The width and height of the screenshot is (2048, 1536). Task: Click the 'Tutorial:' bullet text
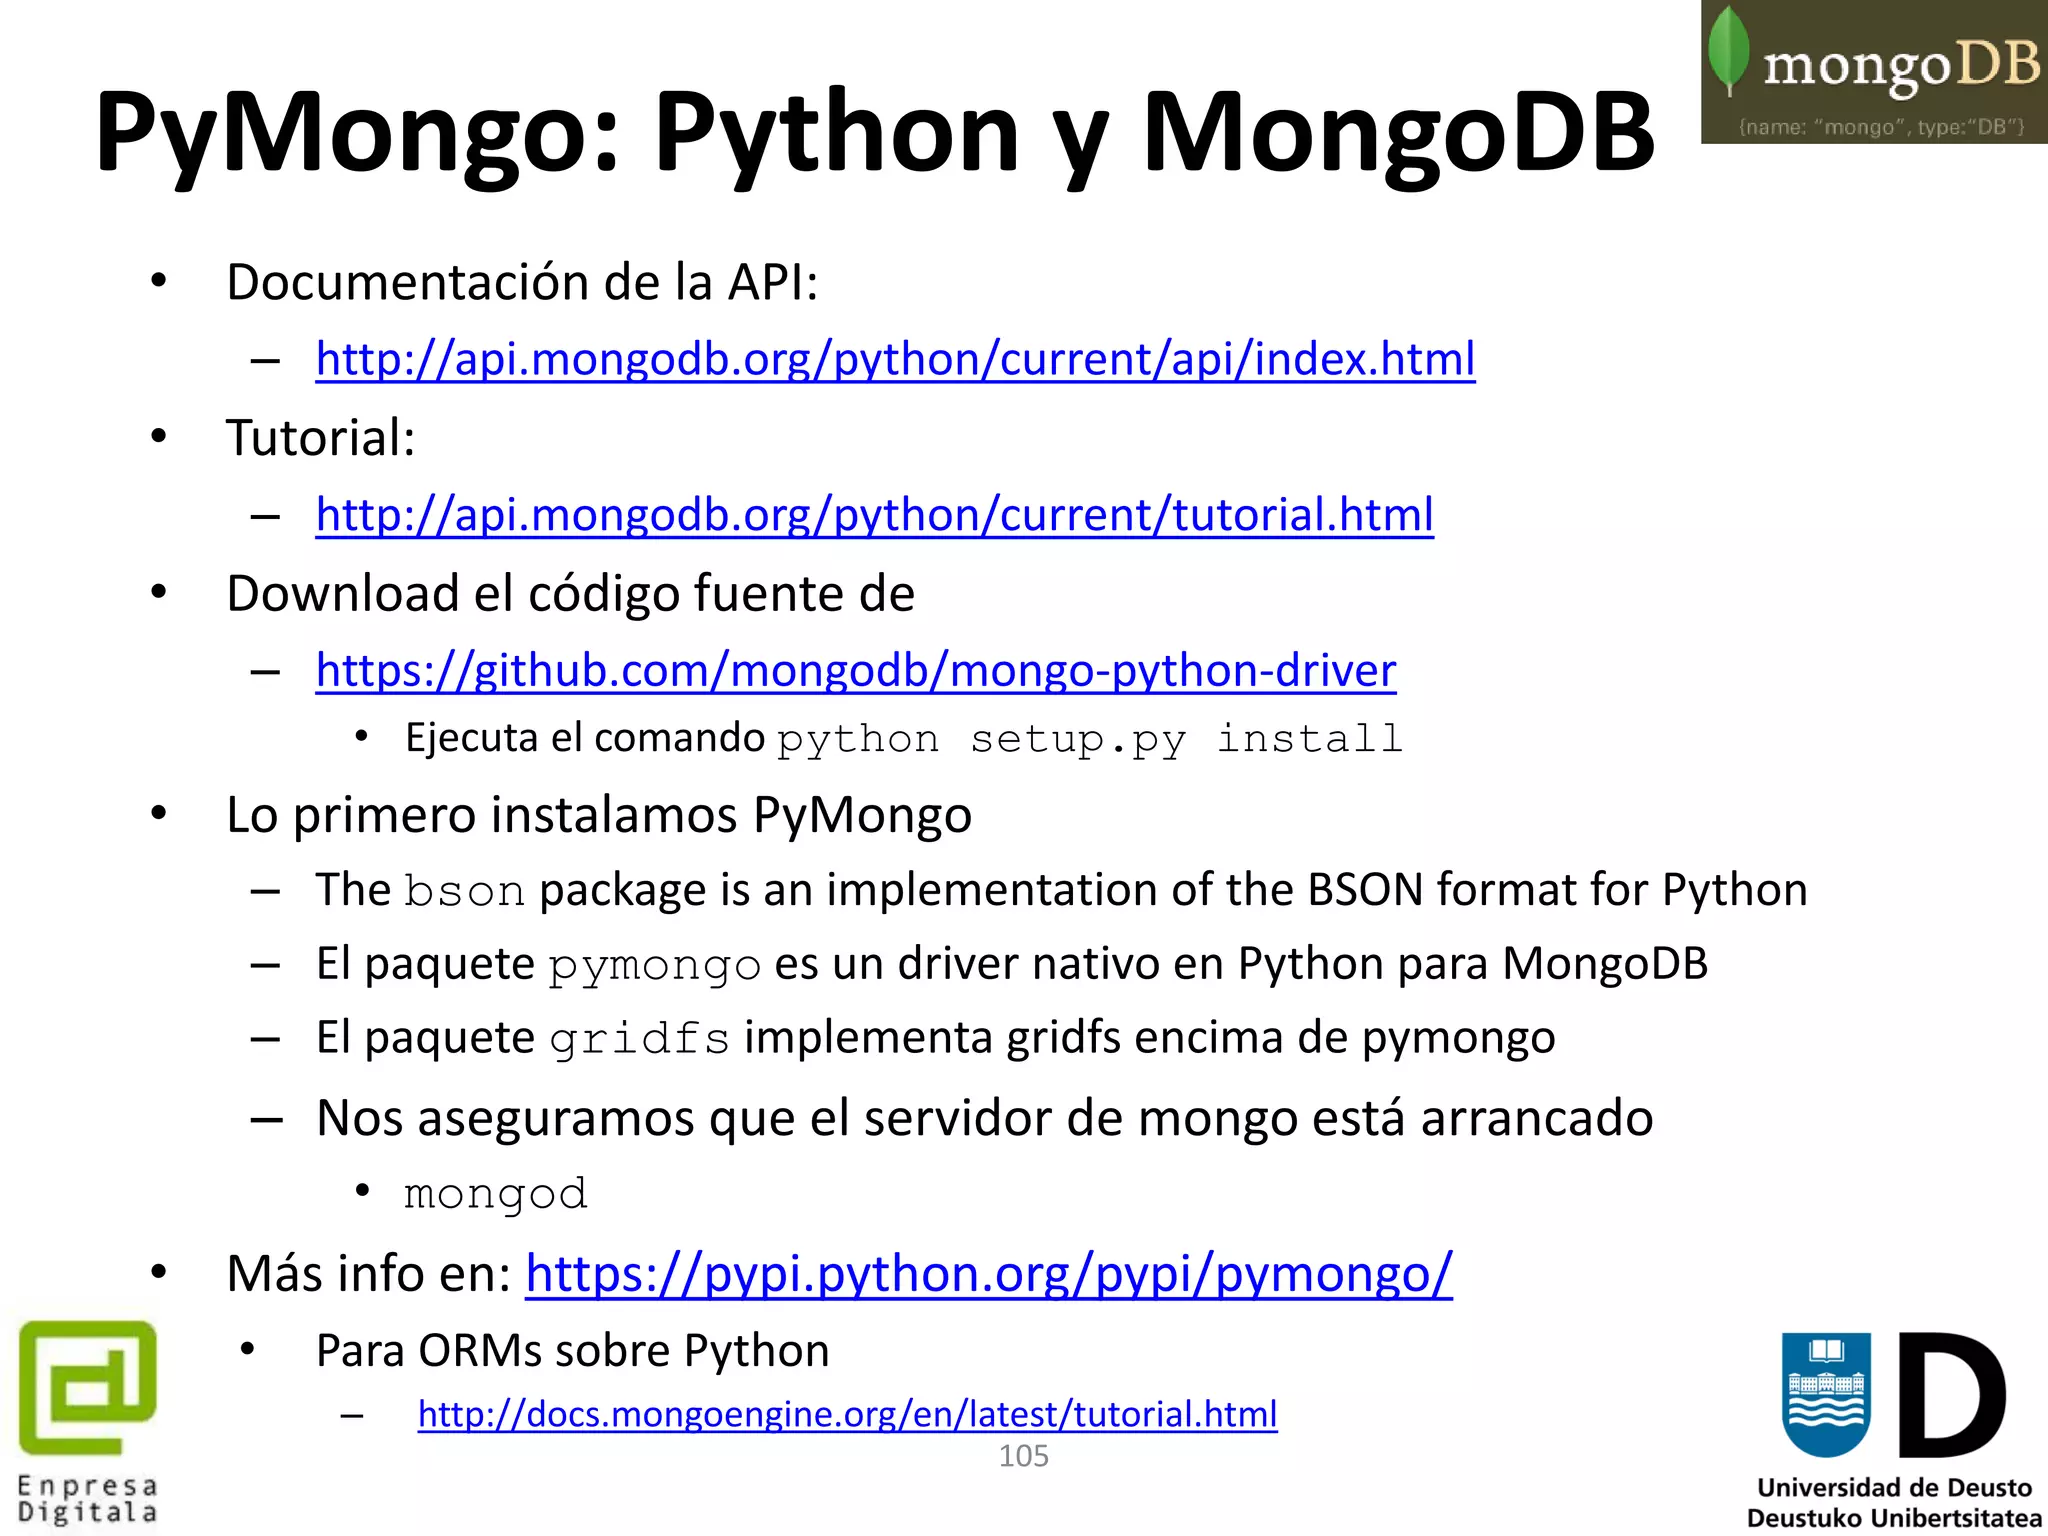[x=320, y=438]
